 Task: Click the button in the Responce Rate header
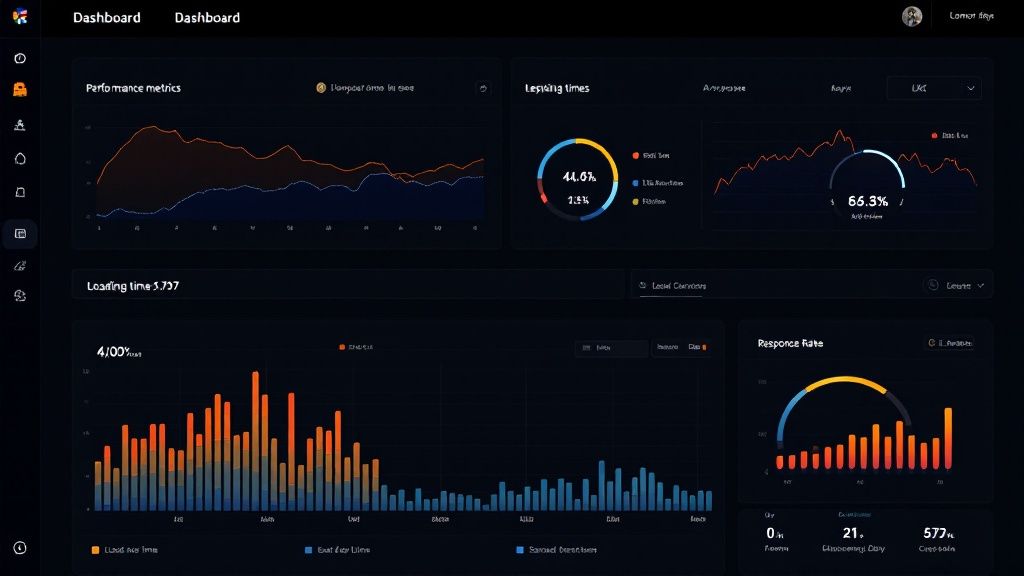[950, 343]
